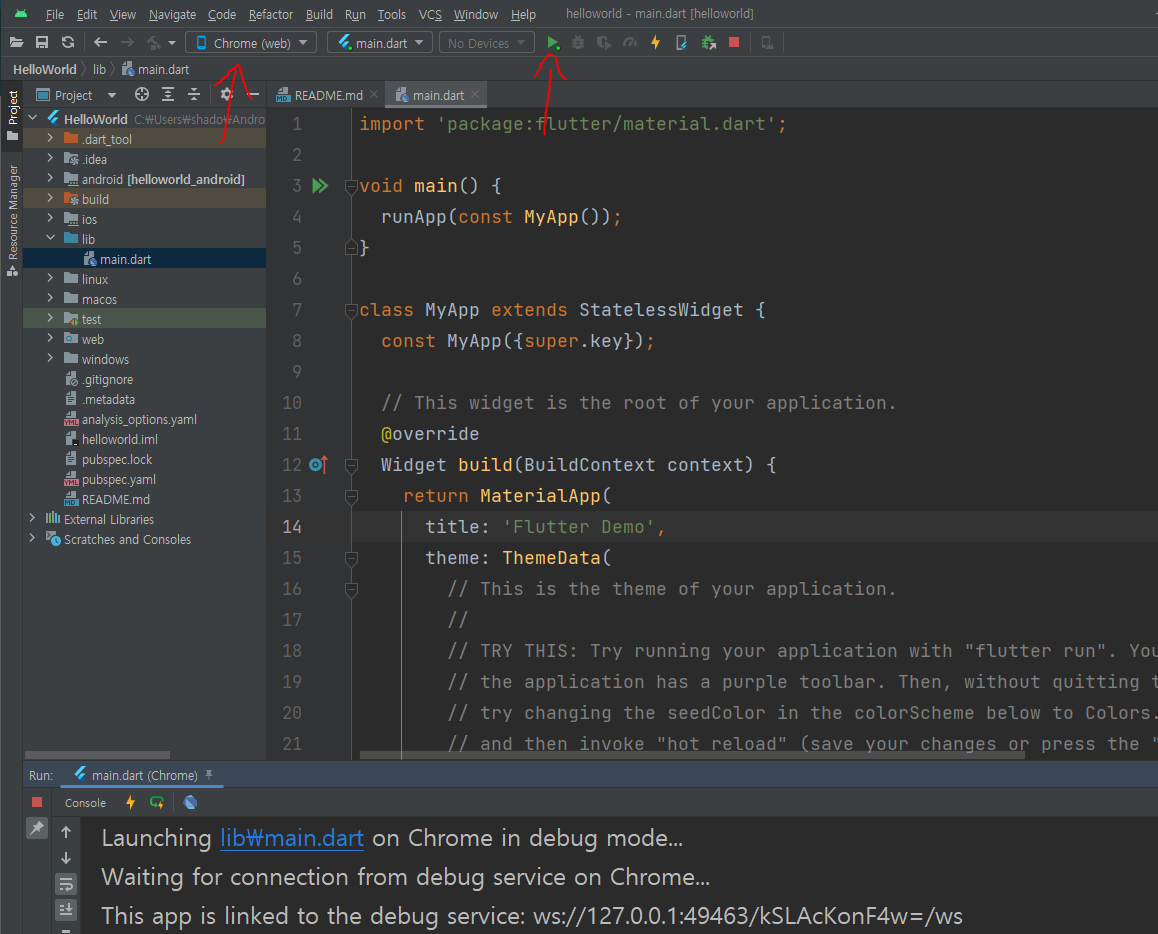Screen dimensions: 1158x934
Task: Expand External Libraries node
Action: [32, 518]
